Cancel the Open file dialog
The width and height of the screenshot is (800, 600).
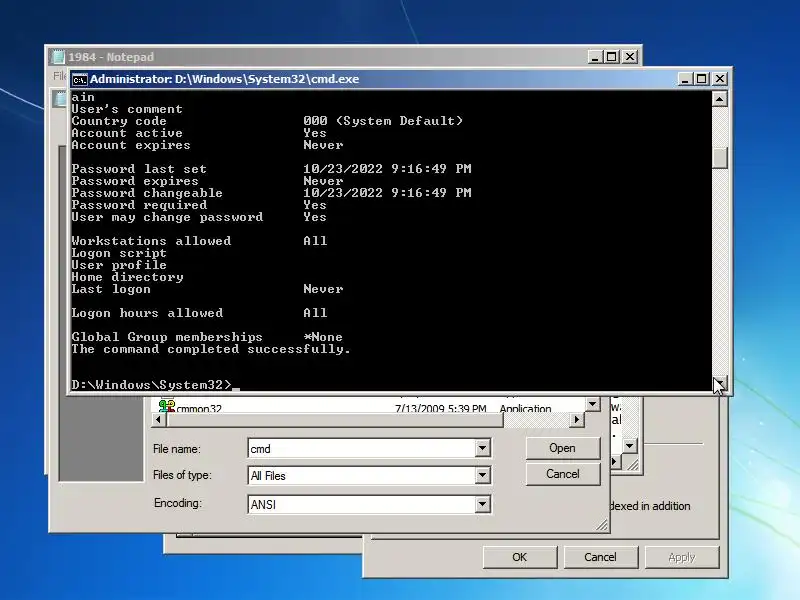click(x=562, y=474)
